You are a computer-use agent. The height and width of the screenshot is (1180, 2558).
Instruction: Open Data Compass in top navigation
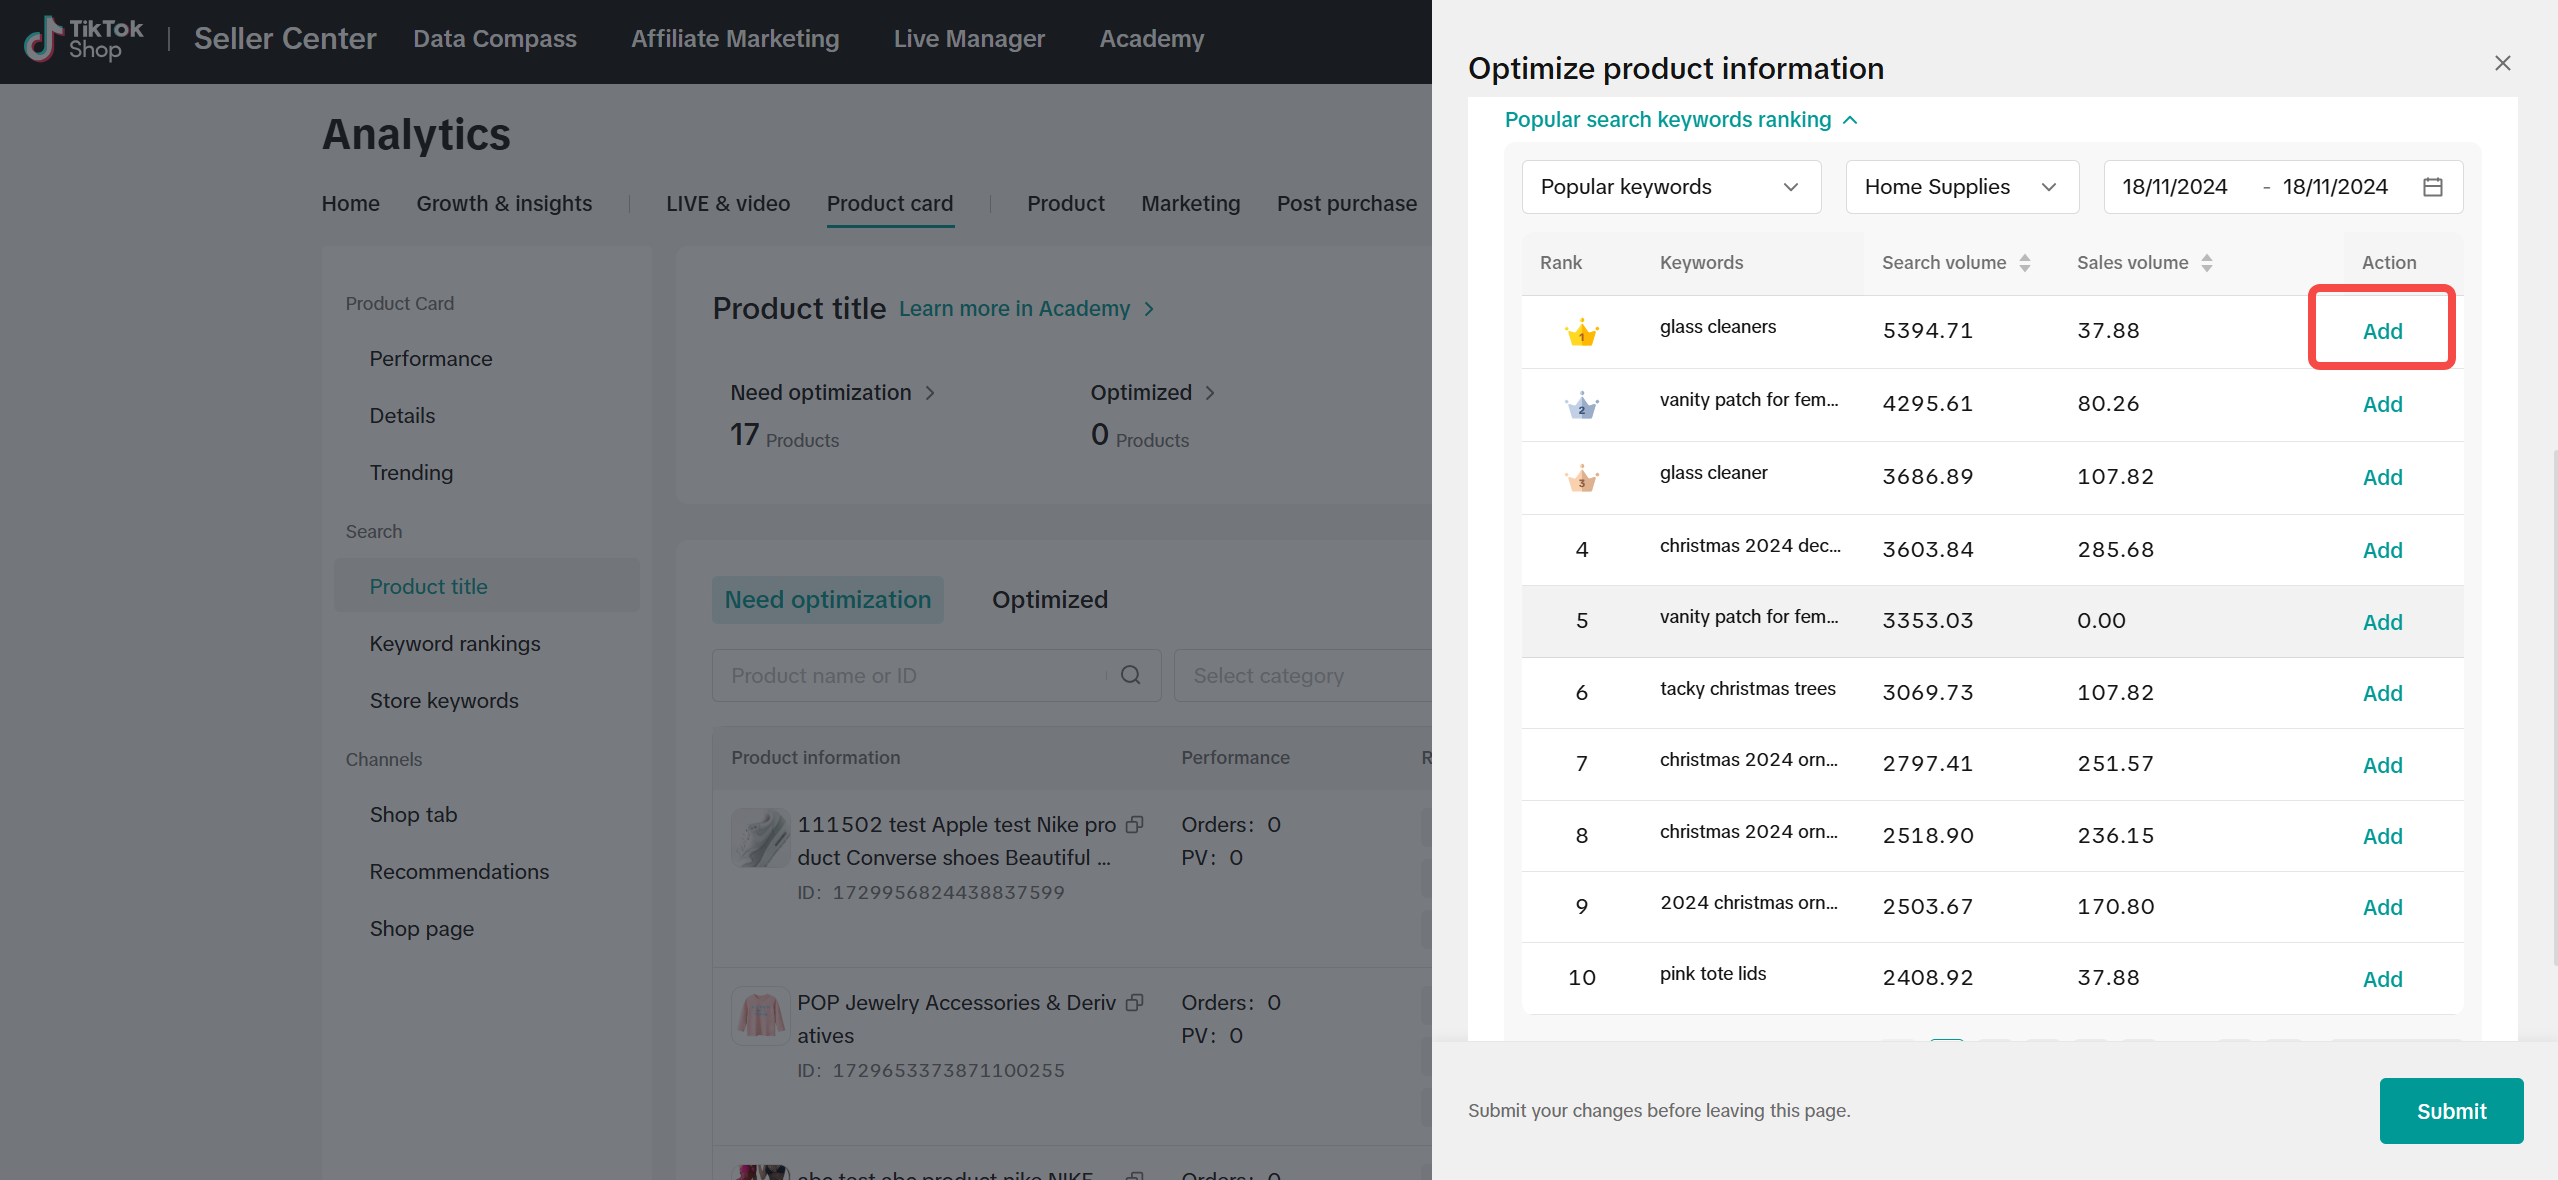coord(494,39)
